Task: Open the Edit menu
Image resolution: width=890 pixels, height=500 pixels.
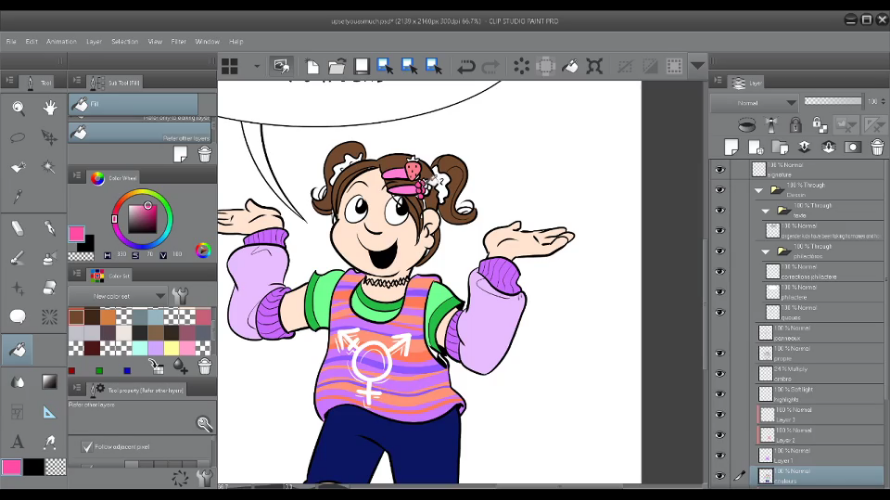Action: 31,41
